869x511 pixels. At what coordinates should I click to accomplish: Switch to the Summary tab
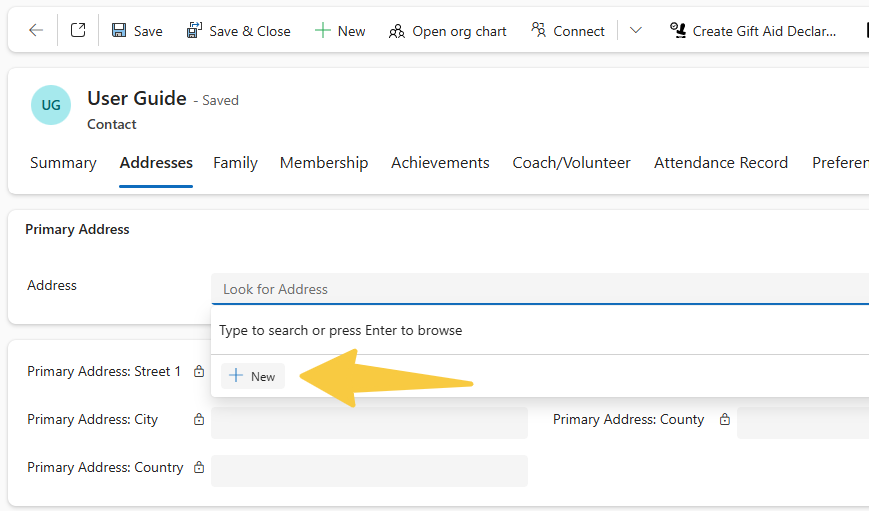pyautogui.click(x=63, y=163)
